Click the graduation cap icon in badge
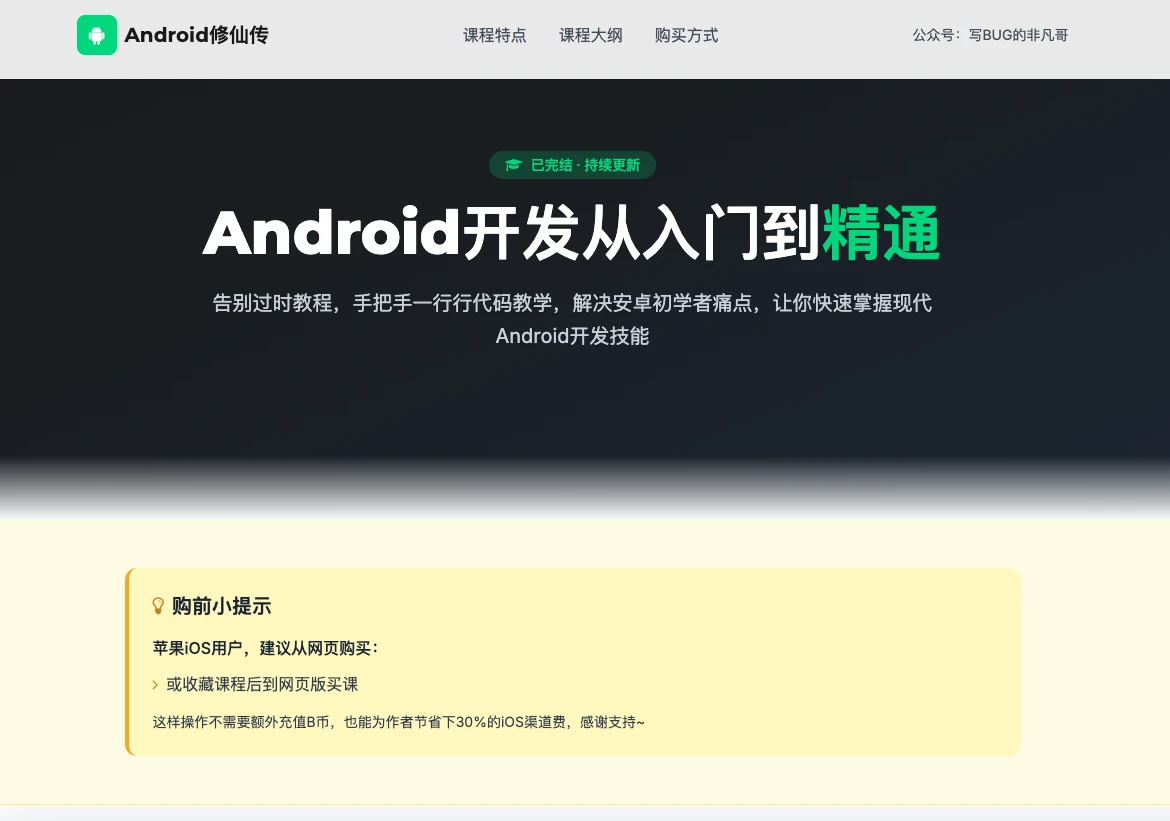1170x821 pixels. [513, 165]
